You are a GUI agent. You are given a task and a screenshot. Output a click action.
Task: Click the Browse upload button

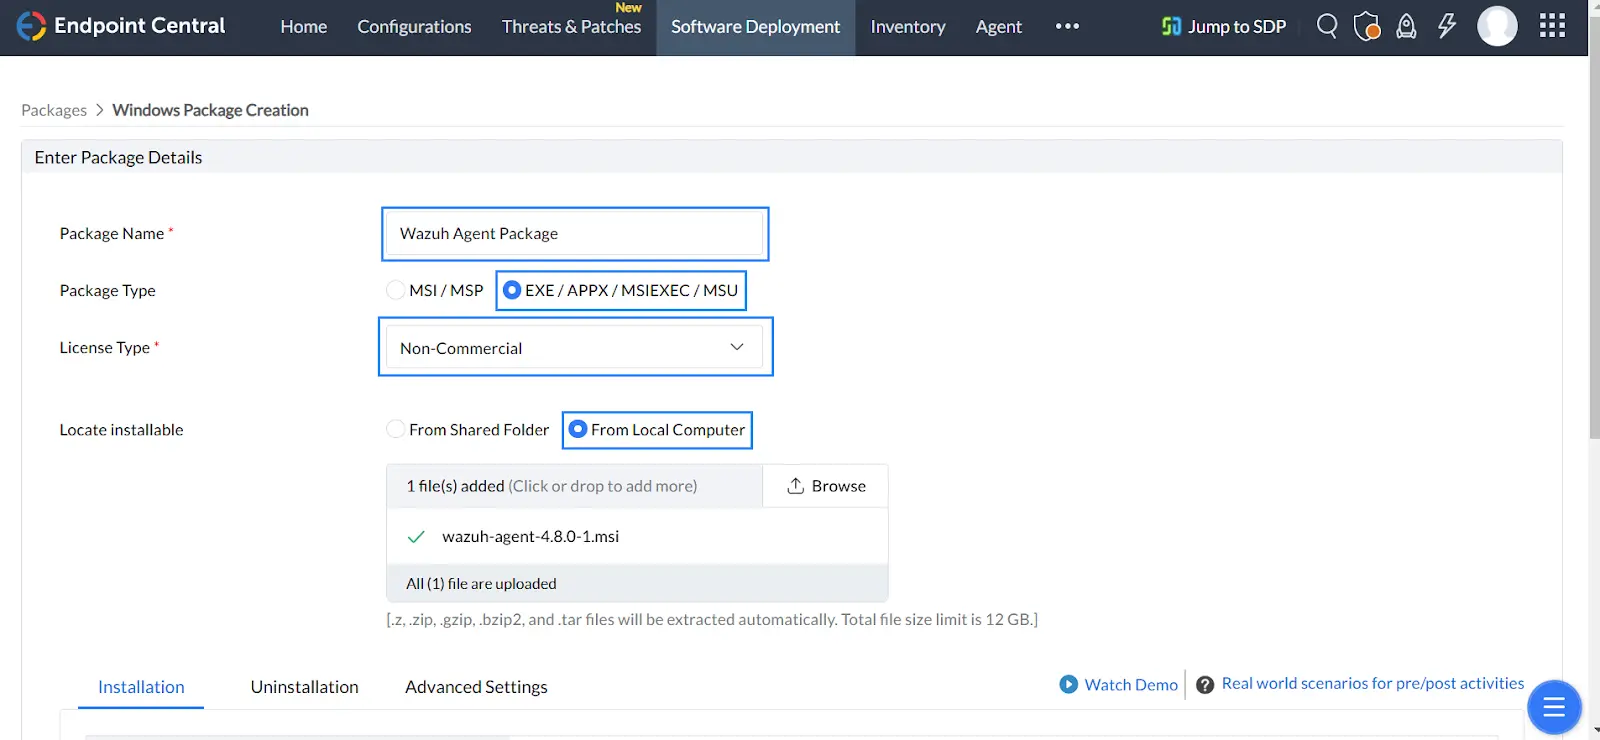(826, 486)
